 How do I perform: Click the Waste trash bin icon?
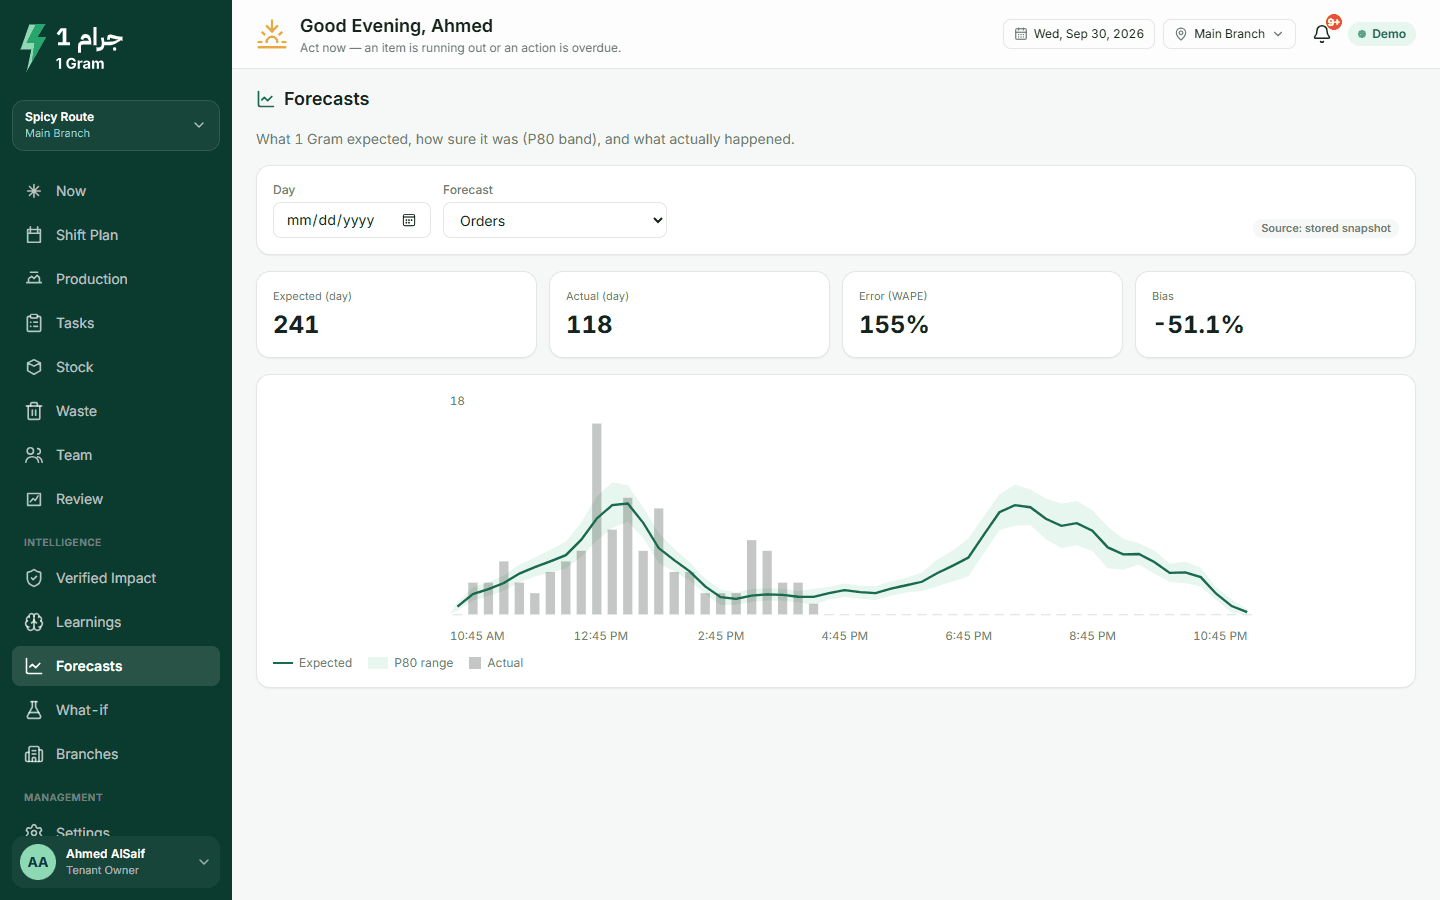pyautogui.click(x=34, y=411)
